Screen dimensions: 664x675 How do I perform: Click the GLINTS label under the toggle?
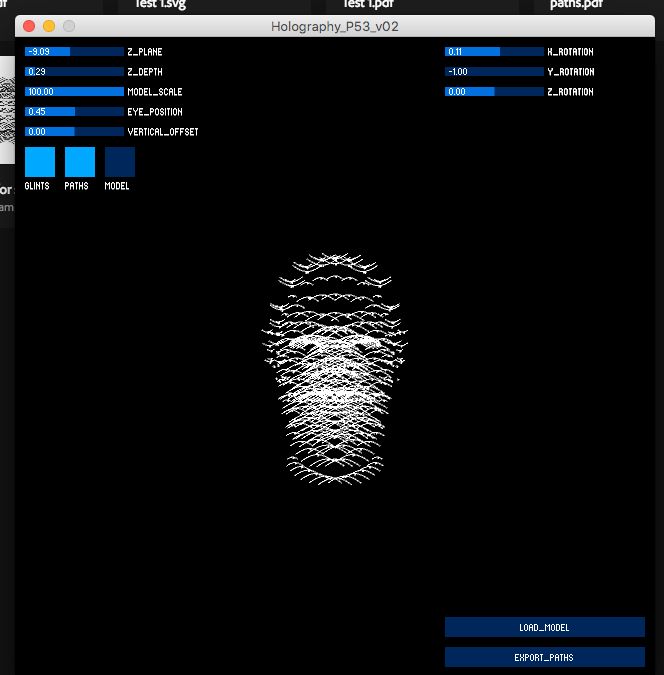click(37, 186)
